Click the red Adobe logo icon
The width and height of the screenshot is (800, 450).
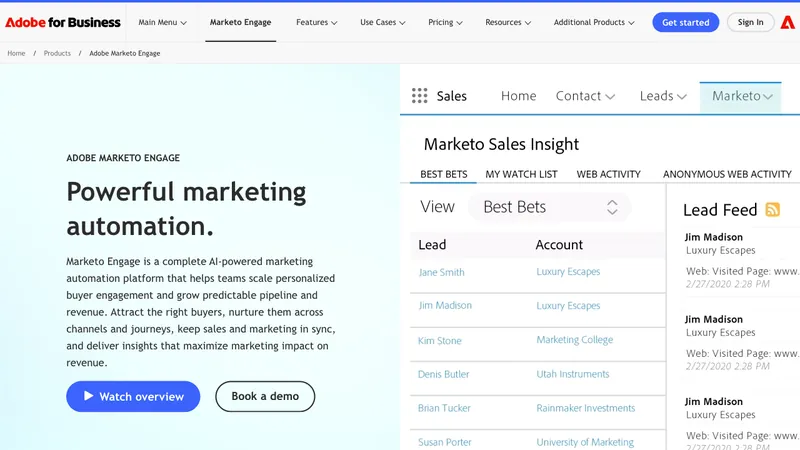tap(787, 22)
